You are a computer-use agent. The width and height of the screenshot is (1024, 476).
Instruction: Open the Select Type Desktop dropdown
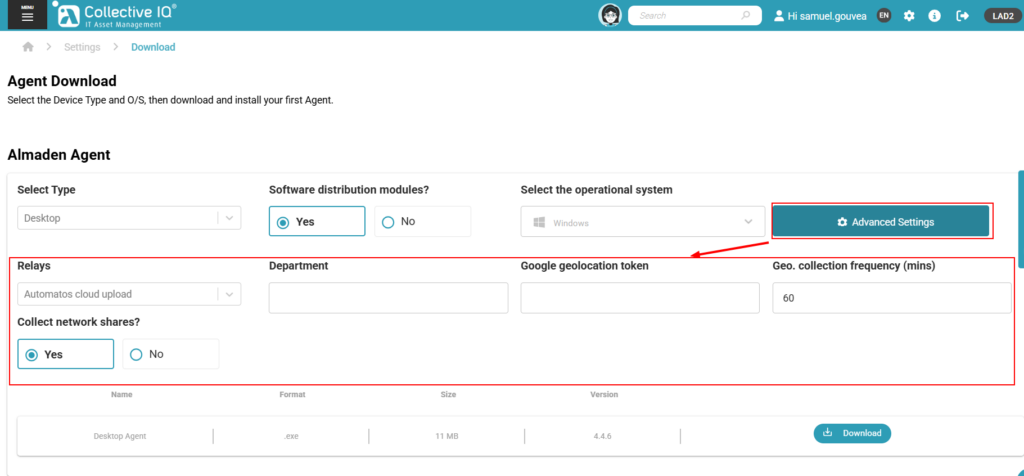click(x=129, y=218)
